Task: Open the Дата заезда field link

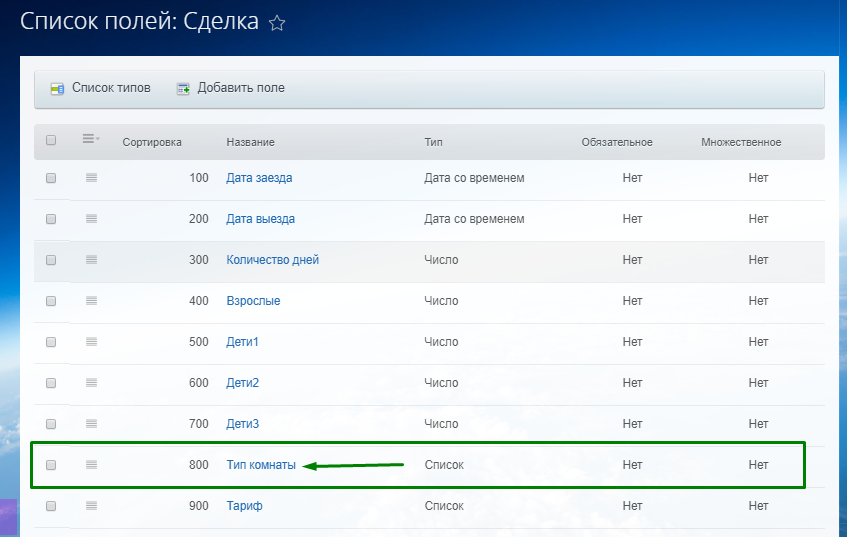Action: click(x=259, y=178)
